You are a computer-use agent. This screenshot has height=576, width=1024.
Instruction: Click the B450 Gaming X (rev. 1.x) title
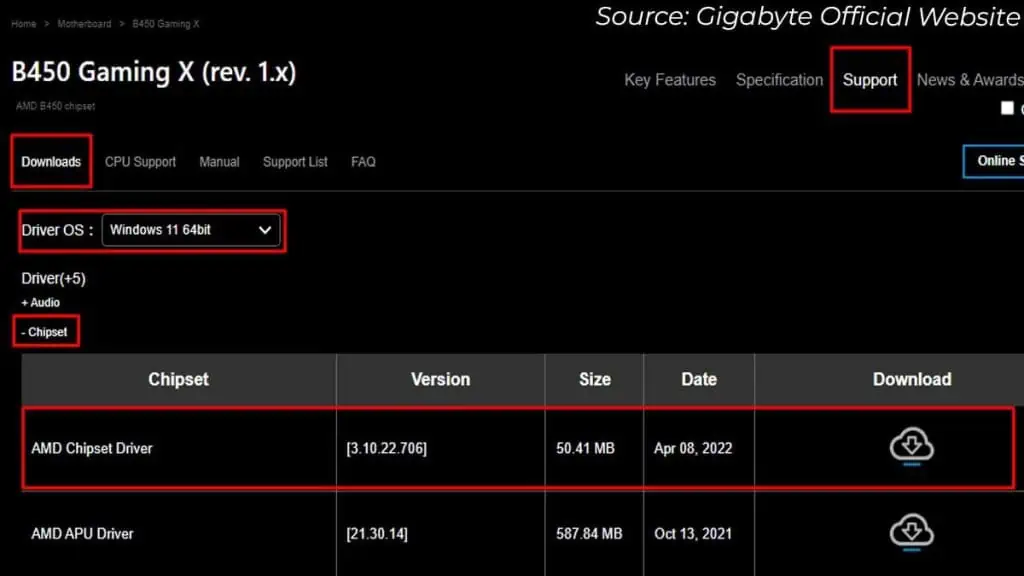[153, 72]
